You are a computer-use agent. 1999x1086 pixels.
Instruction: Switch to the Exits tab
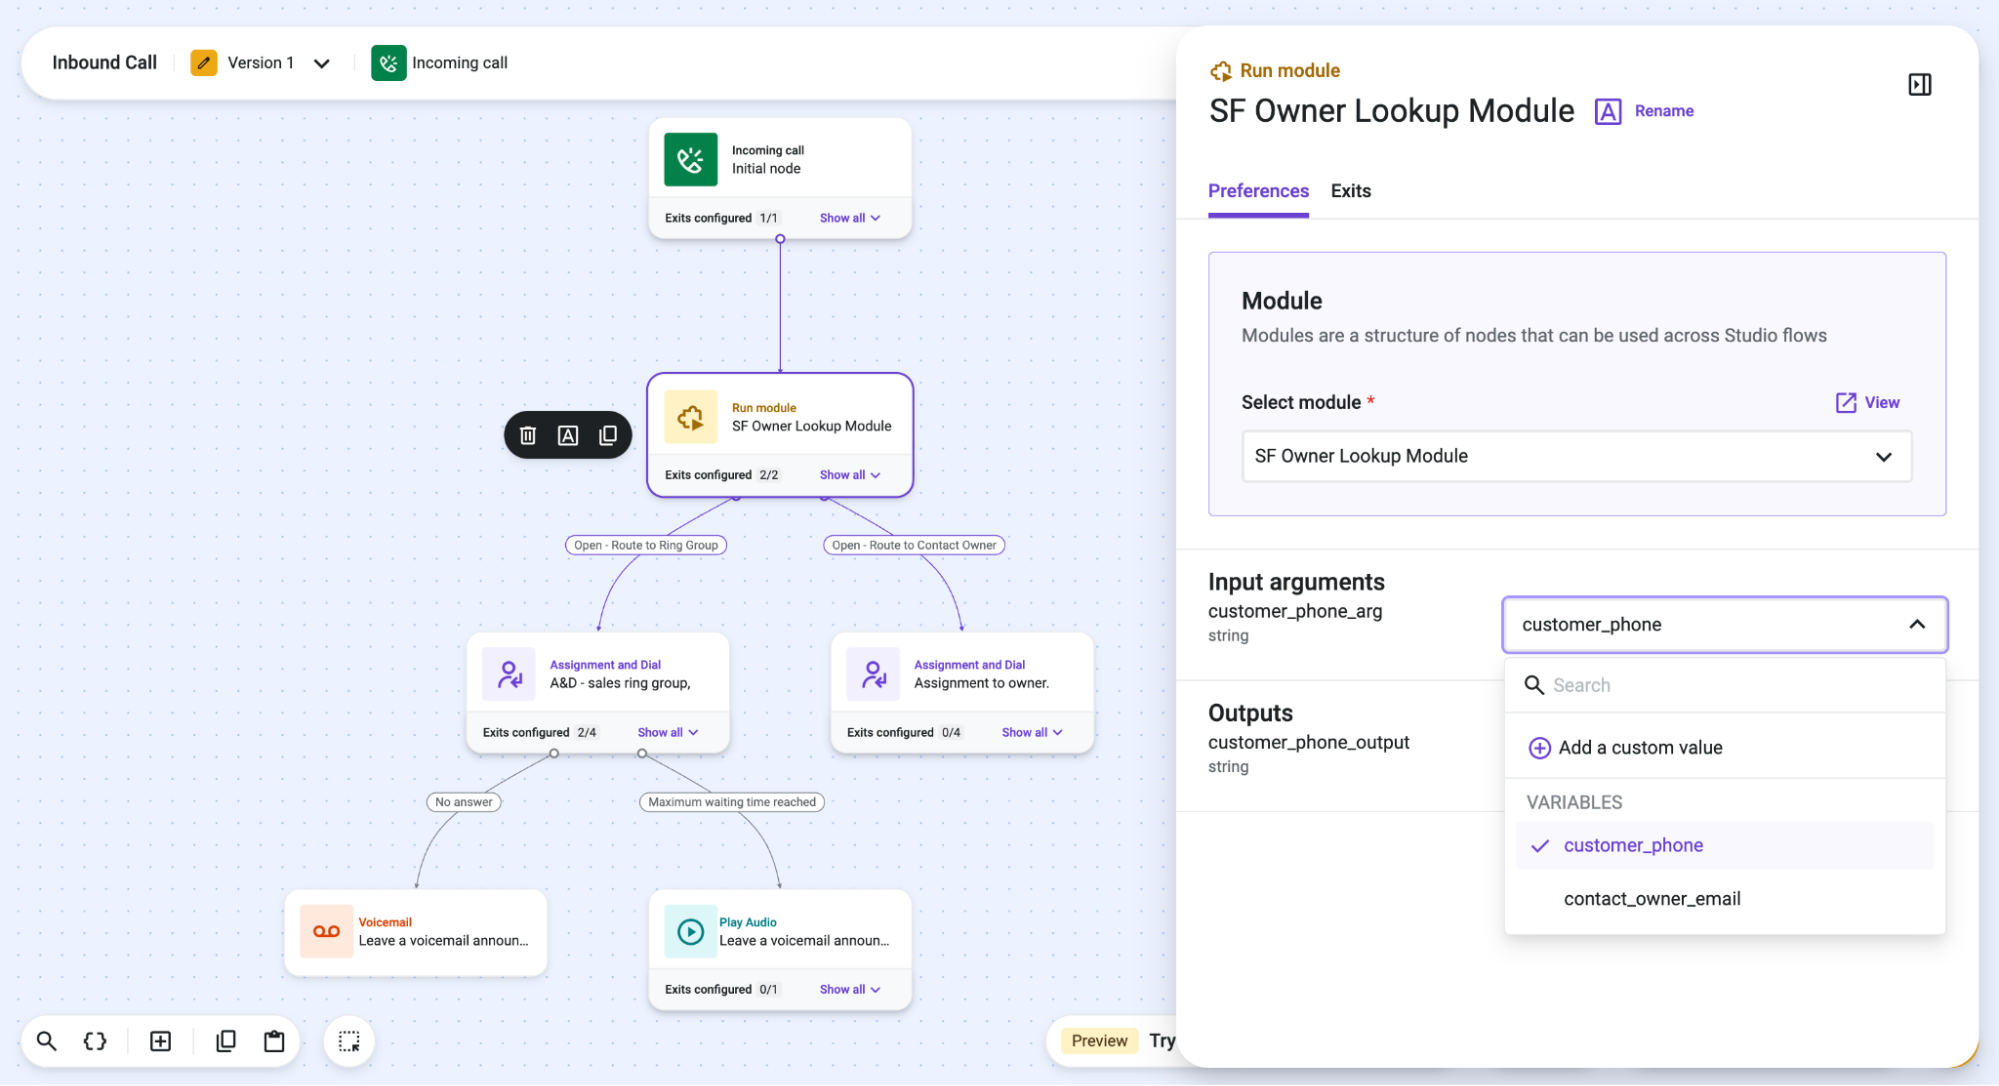[1350, 191]
